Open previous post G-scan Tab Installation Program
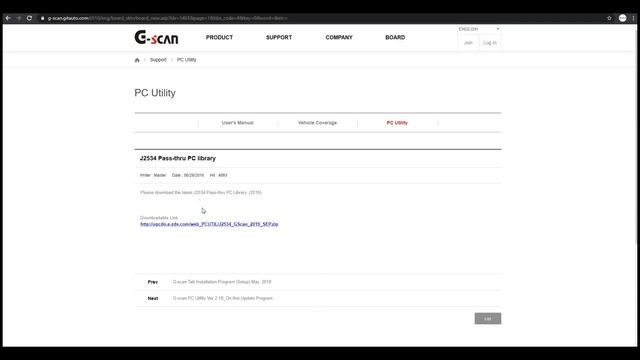 coord(222,282)
